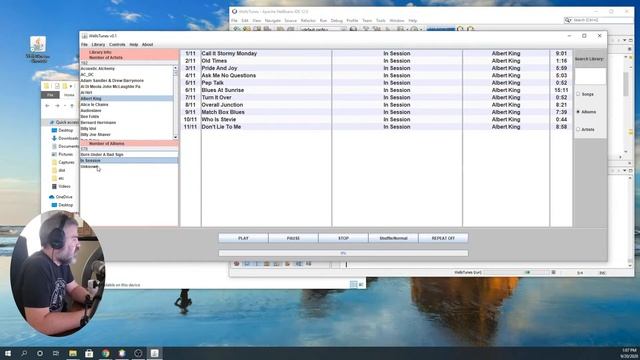The height and width of the screenshot is (360, 640).
Task: Open the About menu in WallyTunes
Action: click(x=147, y=44)
